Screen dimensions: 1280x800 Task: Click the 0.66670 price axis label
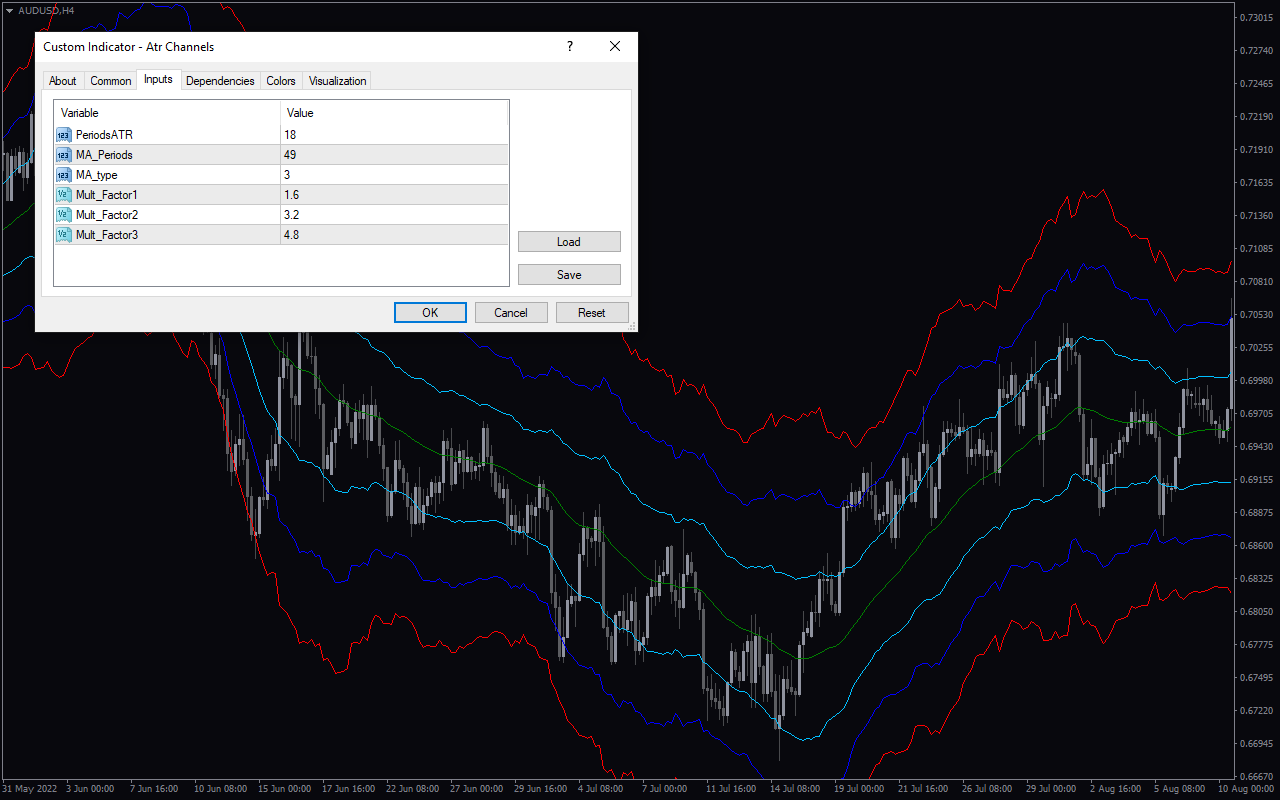(x=1256, y=777)
